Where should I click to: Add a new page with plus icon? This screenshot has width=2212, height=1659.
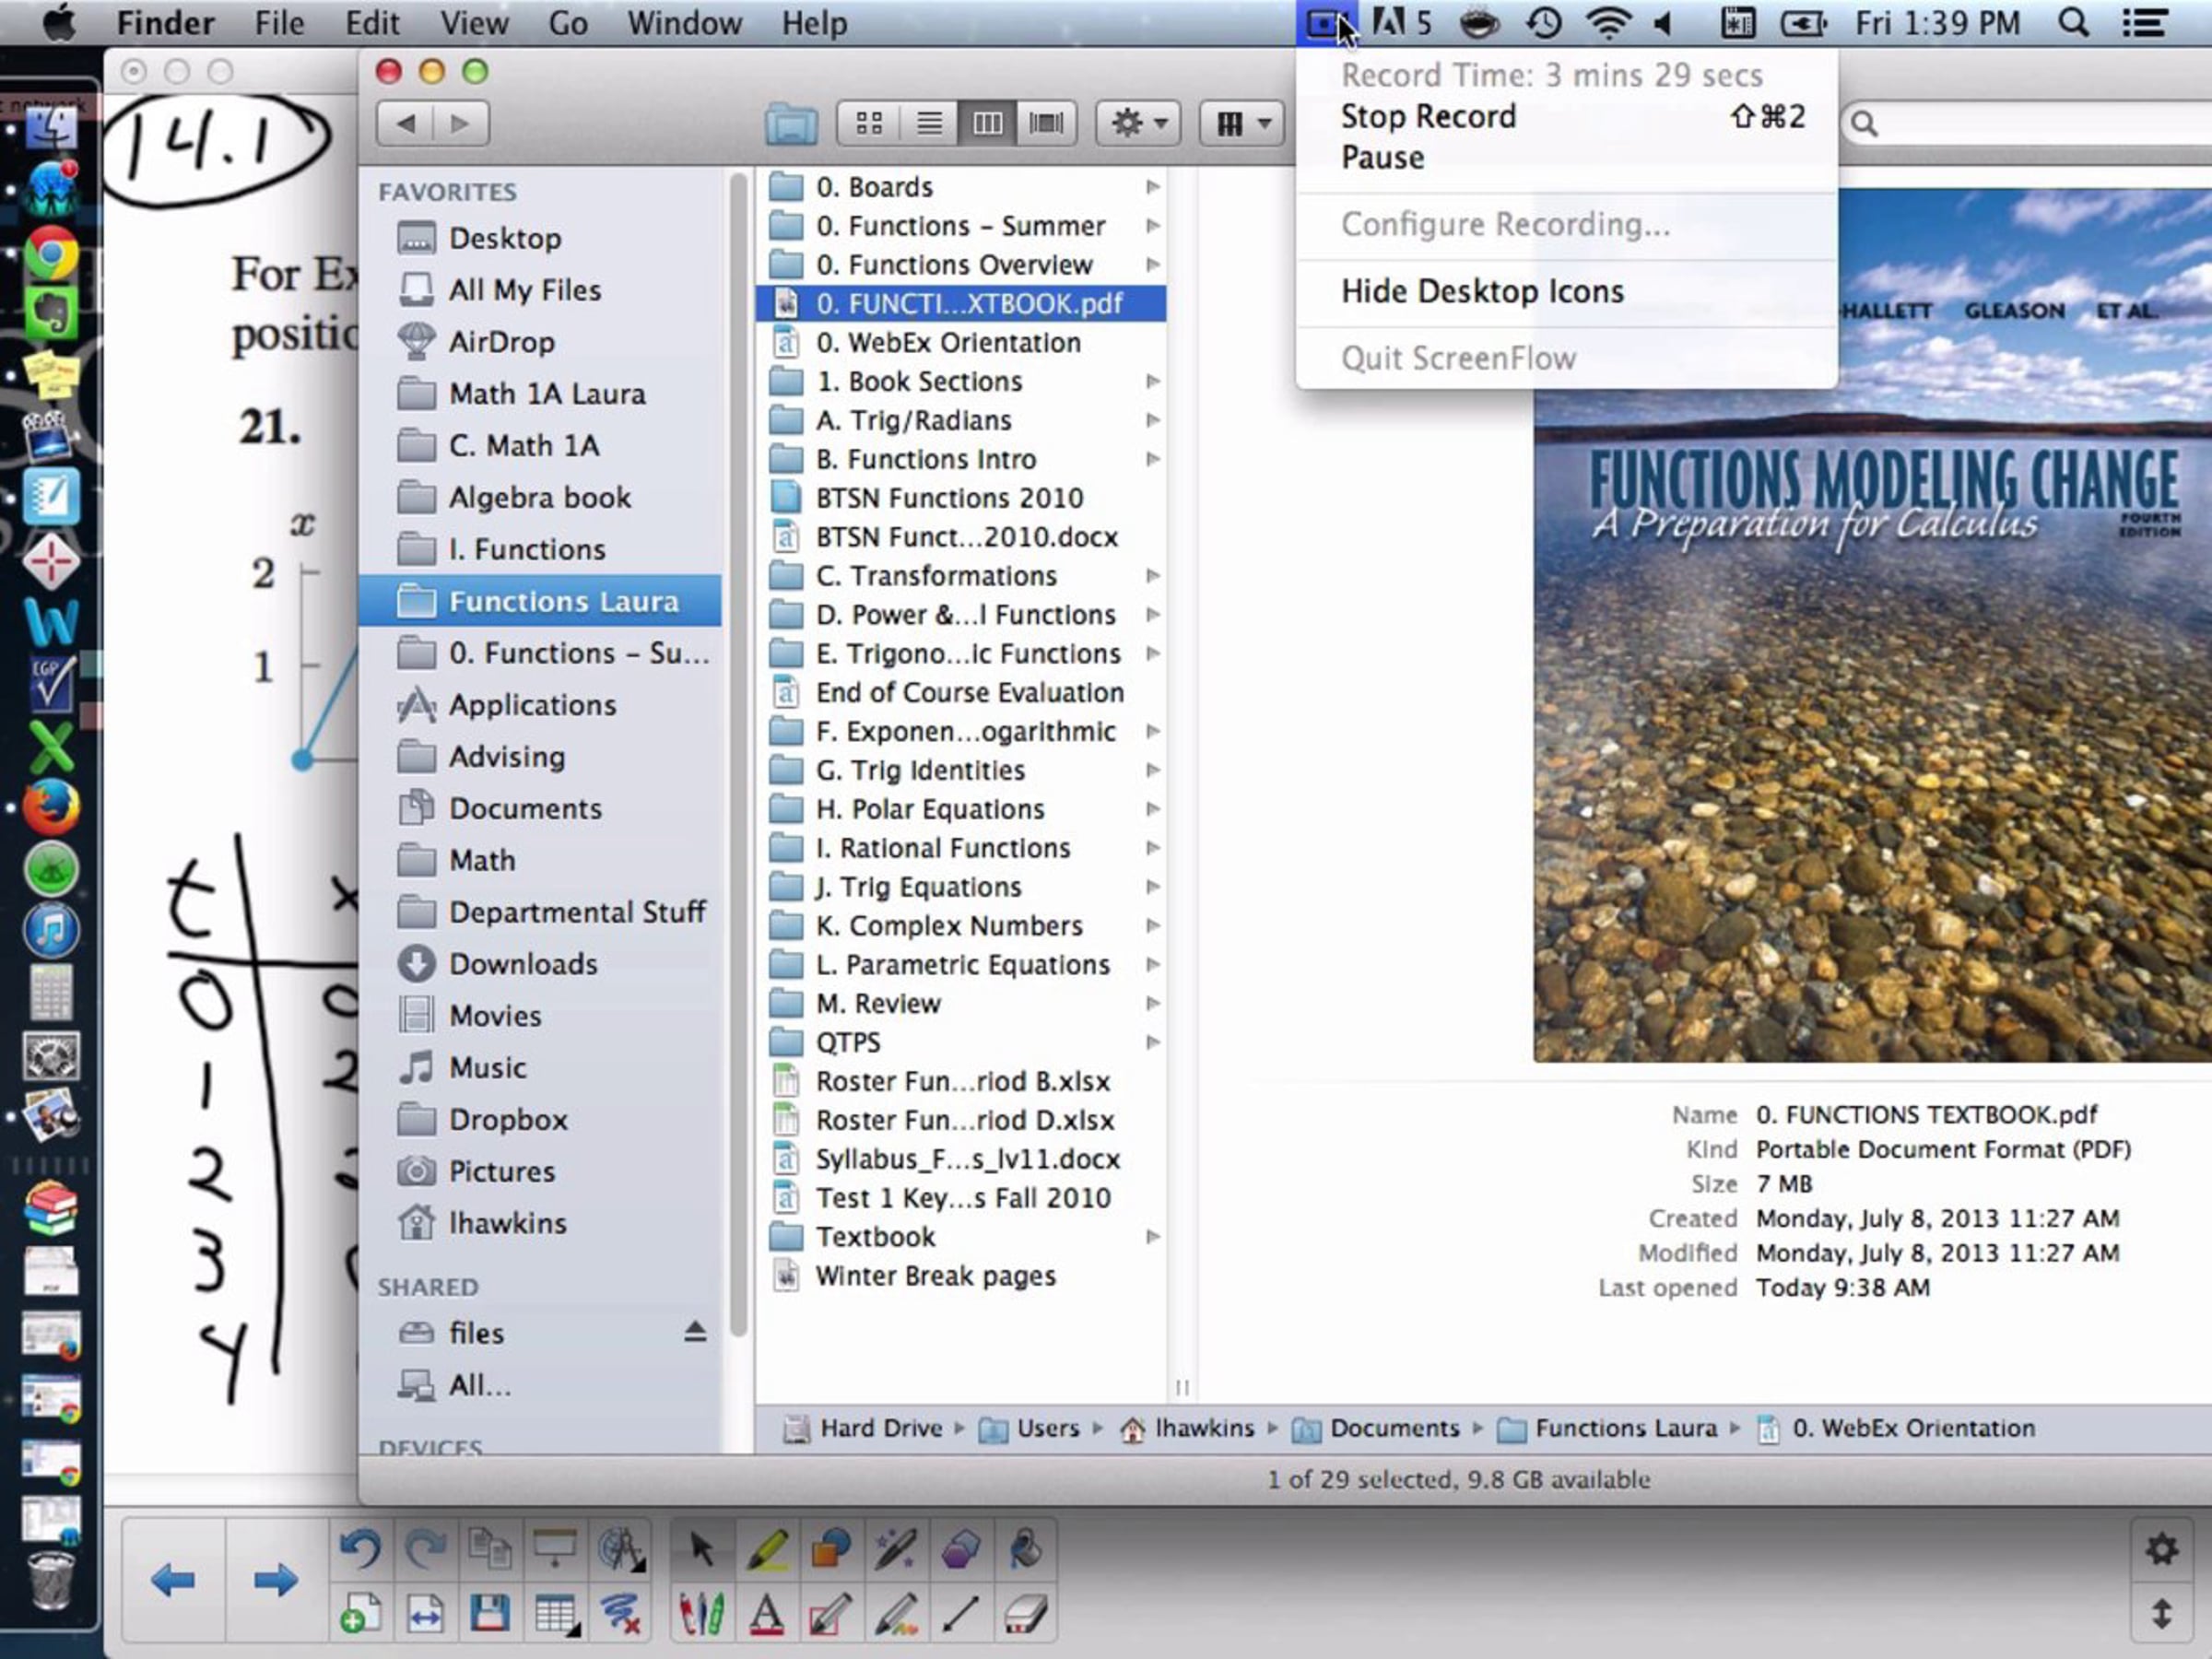coord(360,1614)
